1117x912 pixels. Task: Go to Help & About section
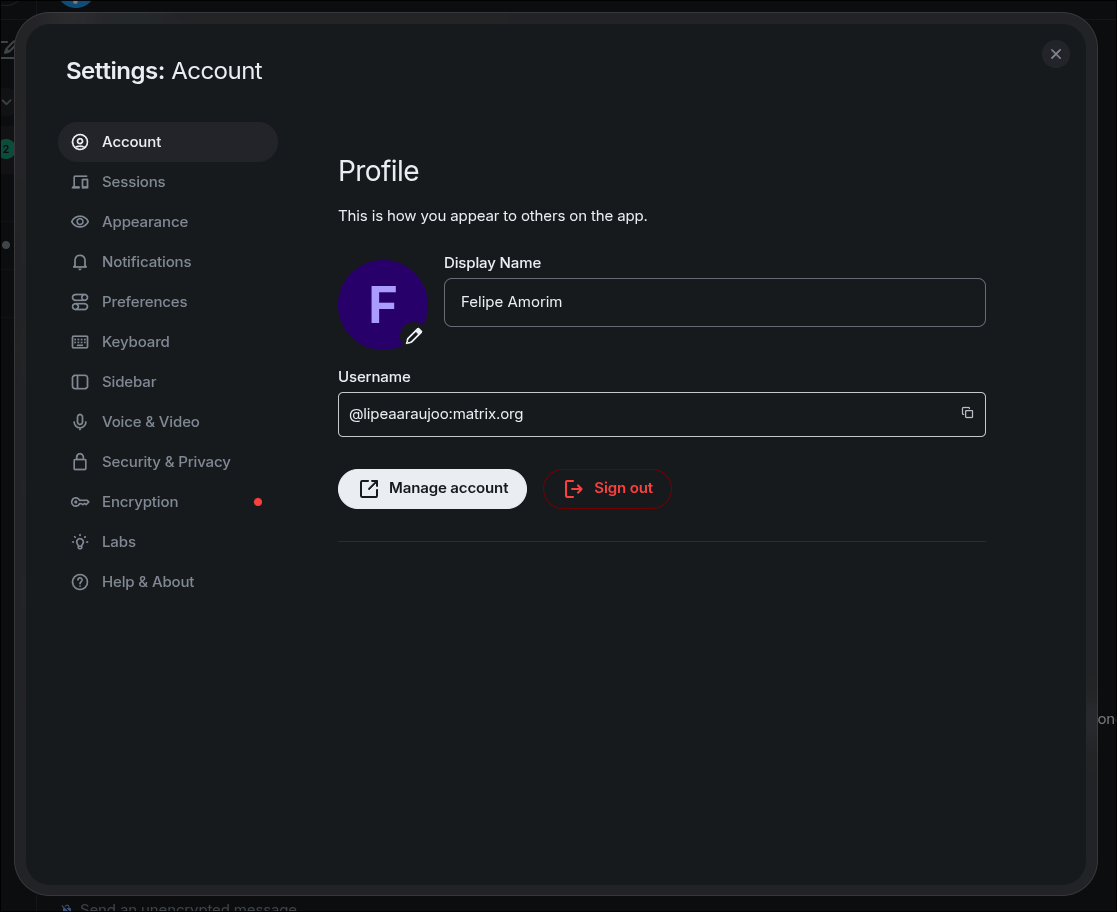pyautogui.click(x=148, y=582)
